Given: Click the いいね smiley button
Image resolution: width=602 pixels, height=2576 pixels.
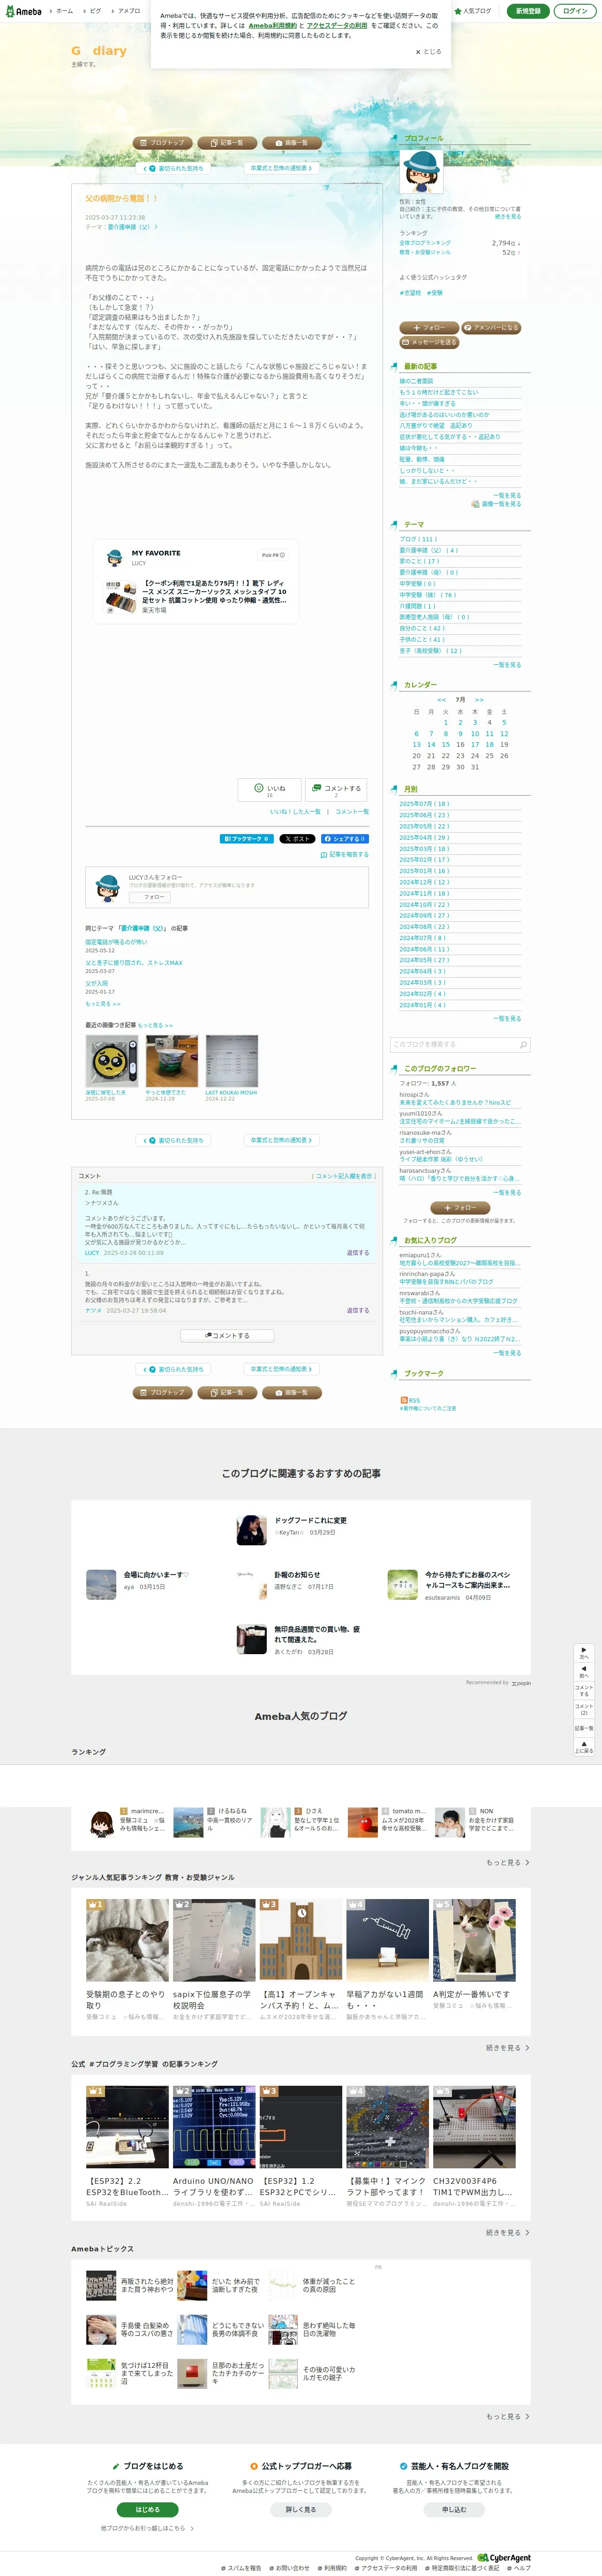Looking at the screenshot, I should click(x=269, y=789).
